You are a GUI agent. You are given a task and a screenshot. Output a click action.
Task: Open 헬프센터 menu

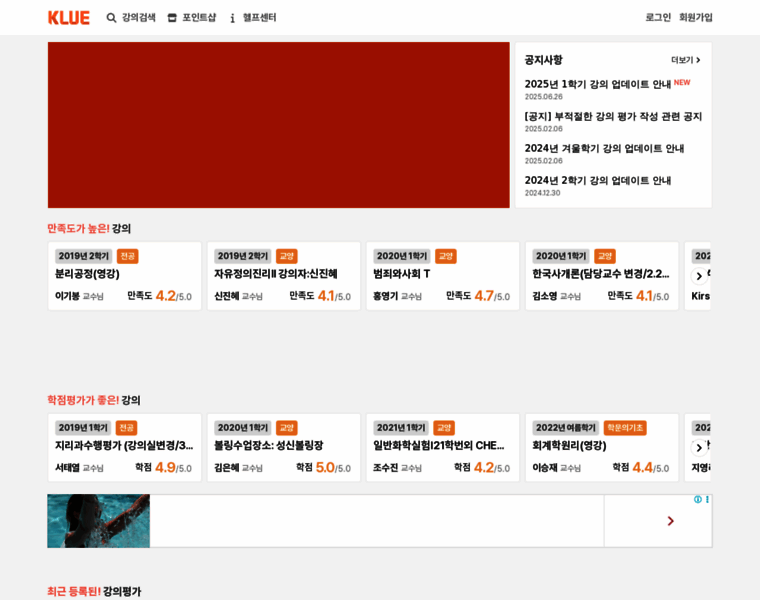click(259, 18)
